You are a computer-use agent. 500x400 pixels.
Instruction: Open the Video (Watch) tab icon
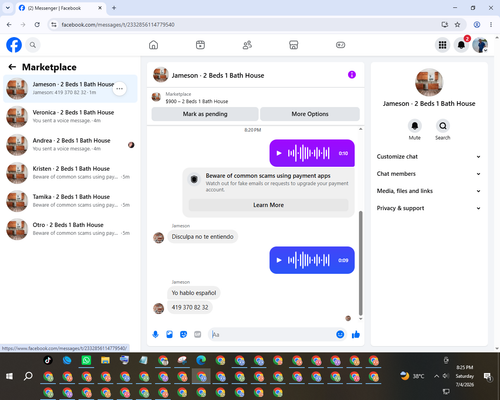coord(200,45)
